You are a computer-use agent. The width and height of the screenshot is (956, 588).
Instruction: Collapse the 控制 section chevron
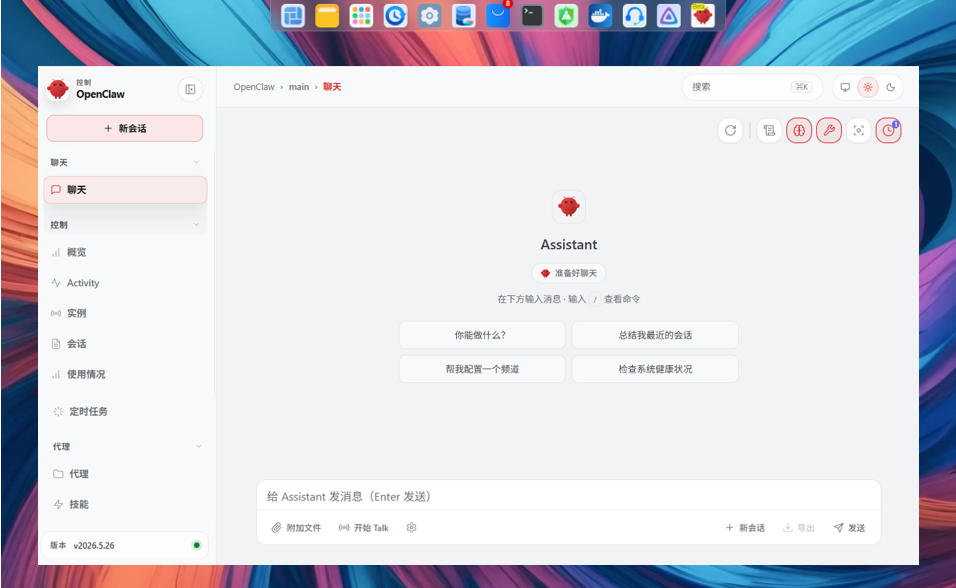(196, 224)
